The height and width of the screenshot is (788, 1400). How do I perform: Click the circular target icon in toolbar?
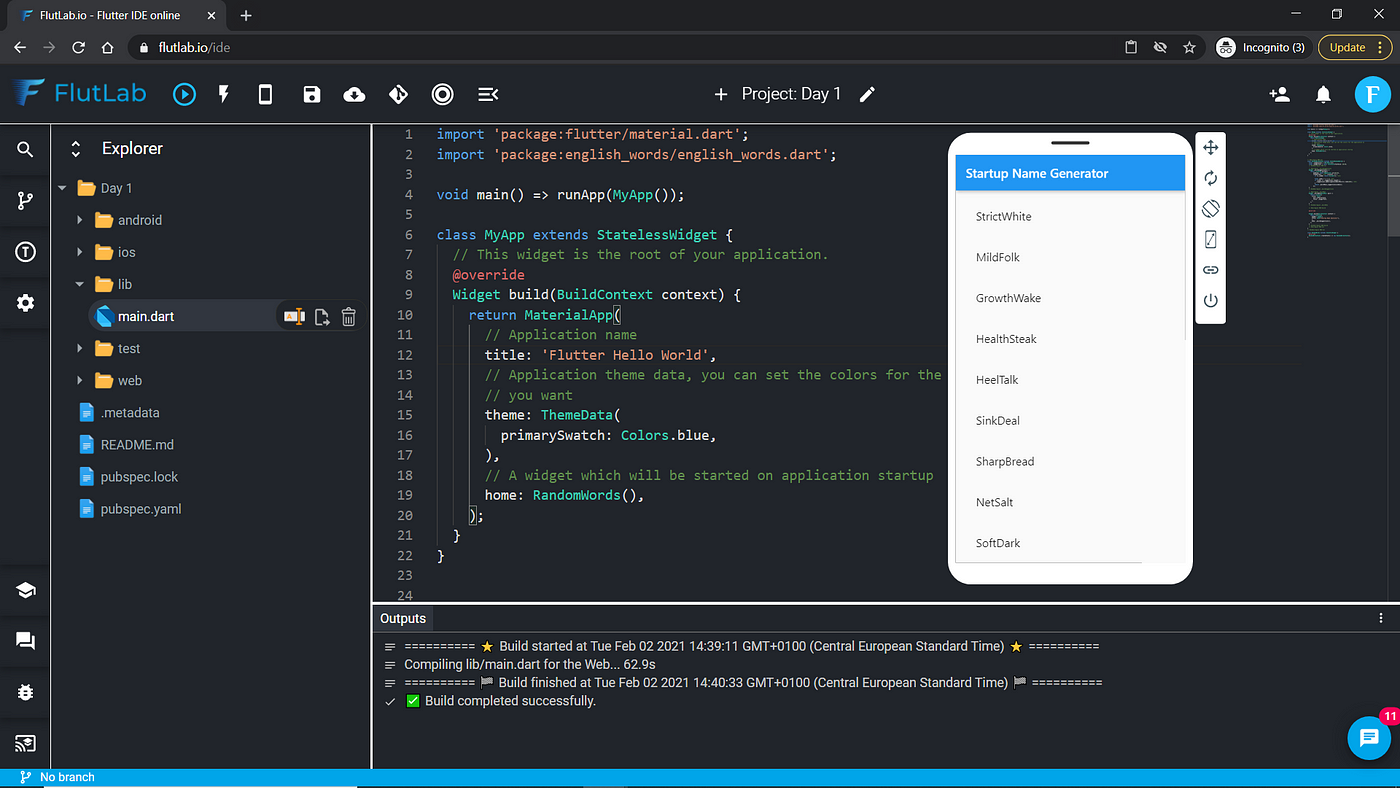coord(442,94)
